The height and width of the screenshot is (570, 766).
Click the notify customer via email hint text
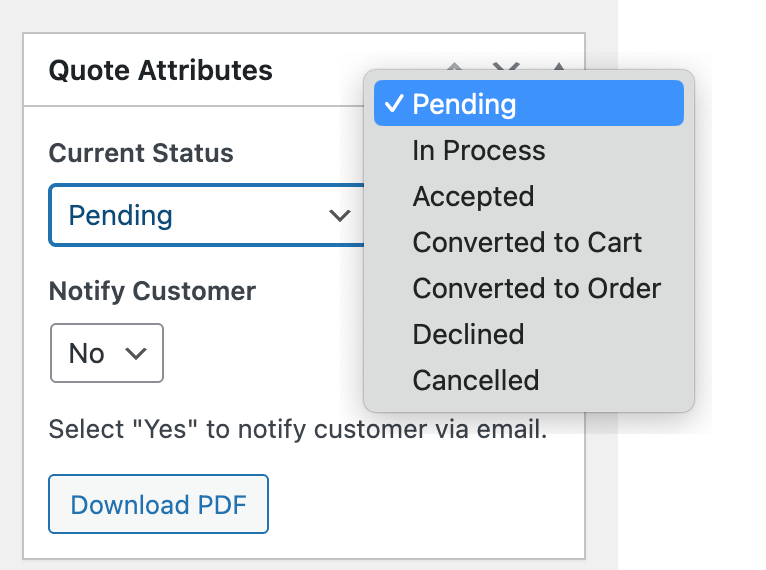click(298, 431)
